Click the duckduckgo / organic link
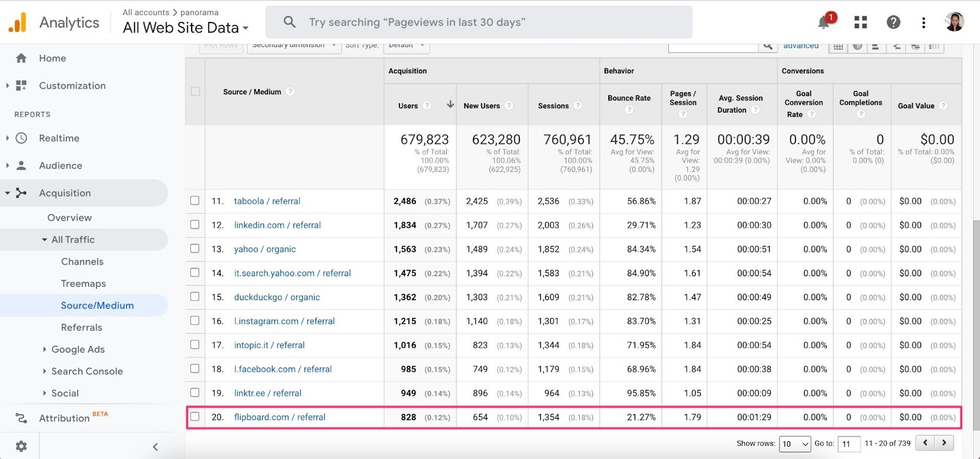 (277, 297)
